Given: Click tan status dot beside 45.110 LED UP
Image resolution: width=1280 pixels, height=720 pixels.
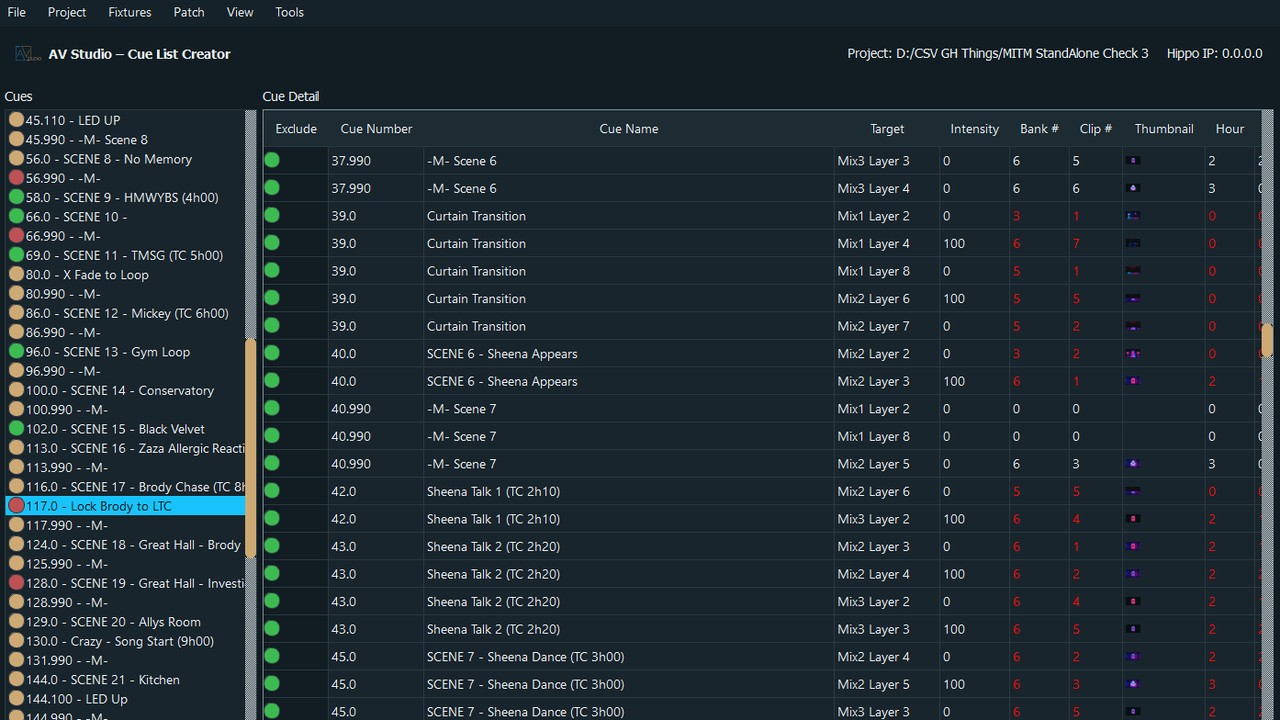Looking at the screenshot, I should tap(16, 120).
